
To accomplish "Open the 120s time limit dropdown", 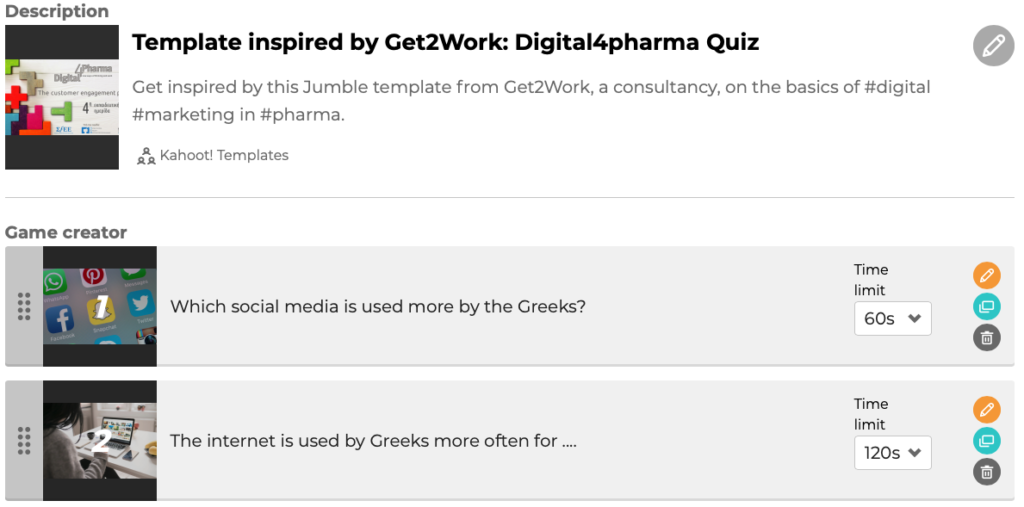I will [x=892, y=453].
